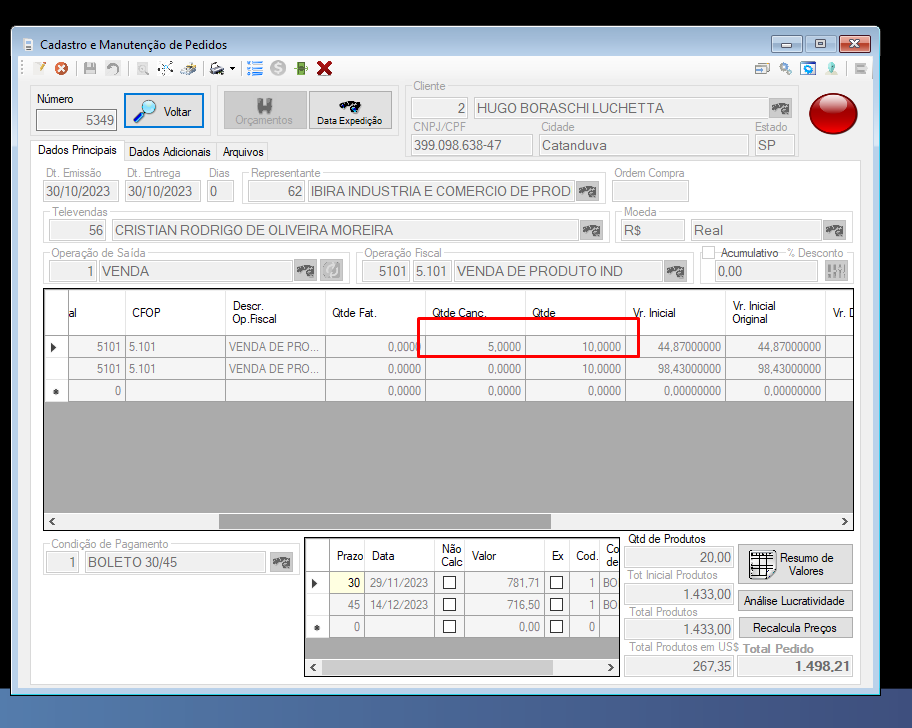Click the Voltar button

tap(164, 111)
